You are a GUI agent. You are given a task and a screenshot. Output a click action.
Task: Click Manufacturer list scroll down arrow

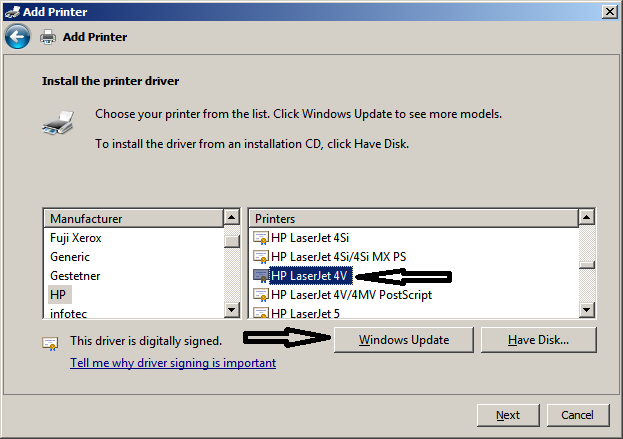pyautogui.click(x=232, y=309)
